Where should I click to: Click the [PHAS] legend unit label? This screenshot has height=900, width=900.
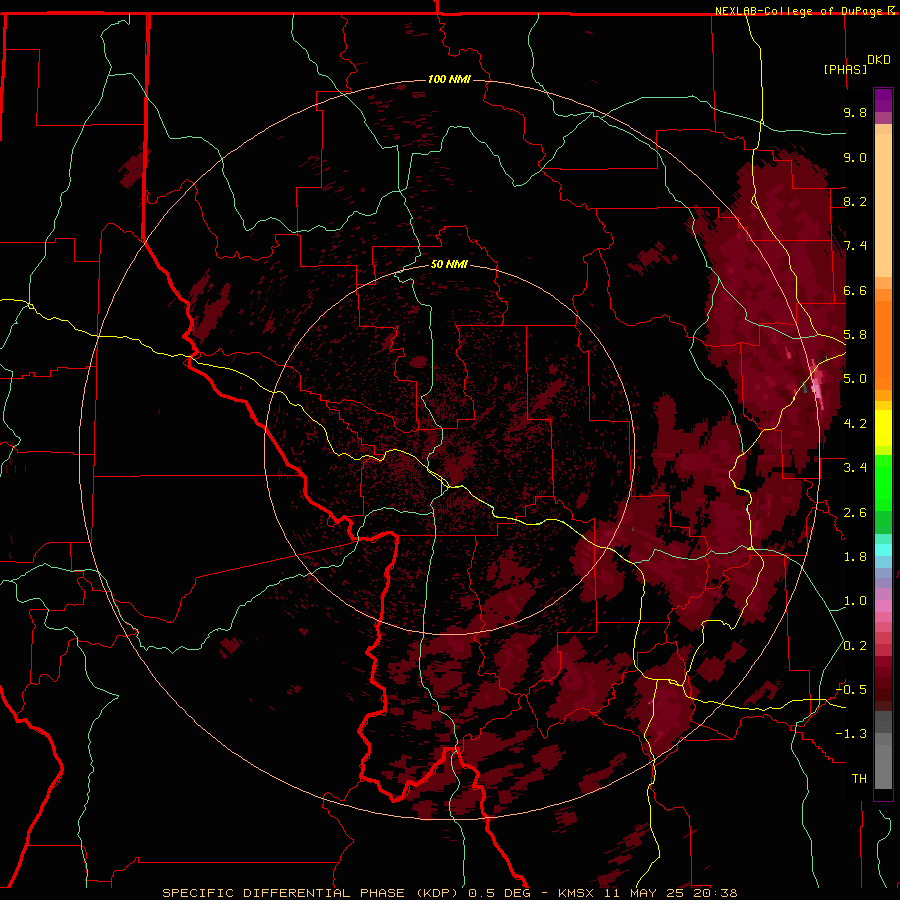[845, 69]
